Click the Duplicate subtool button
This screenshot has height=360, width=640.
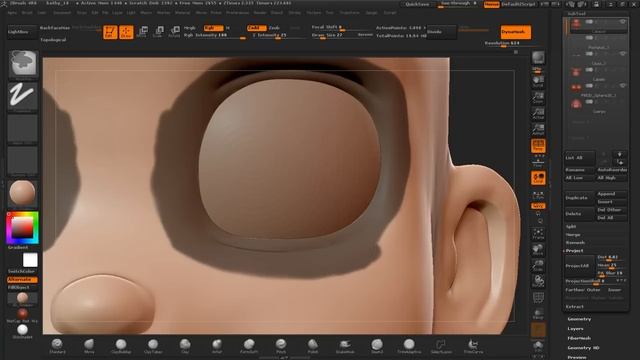[x=579, y=198]
